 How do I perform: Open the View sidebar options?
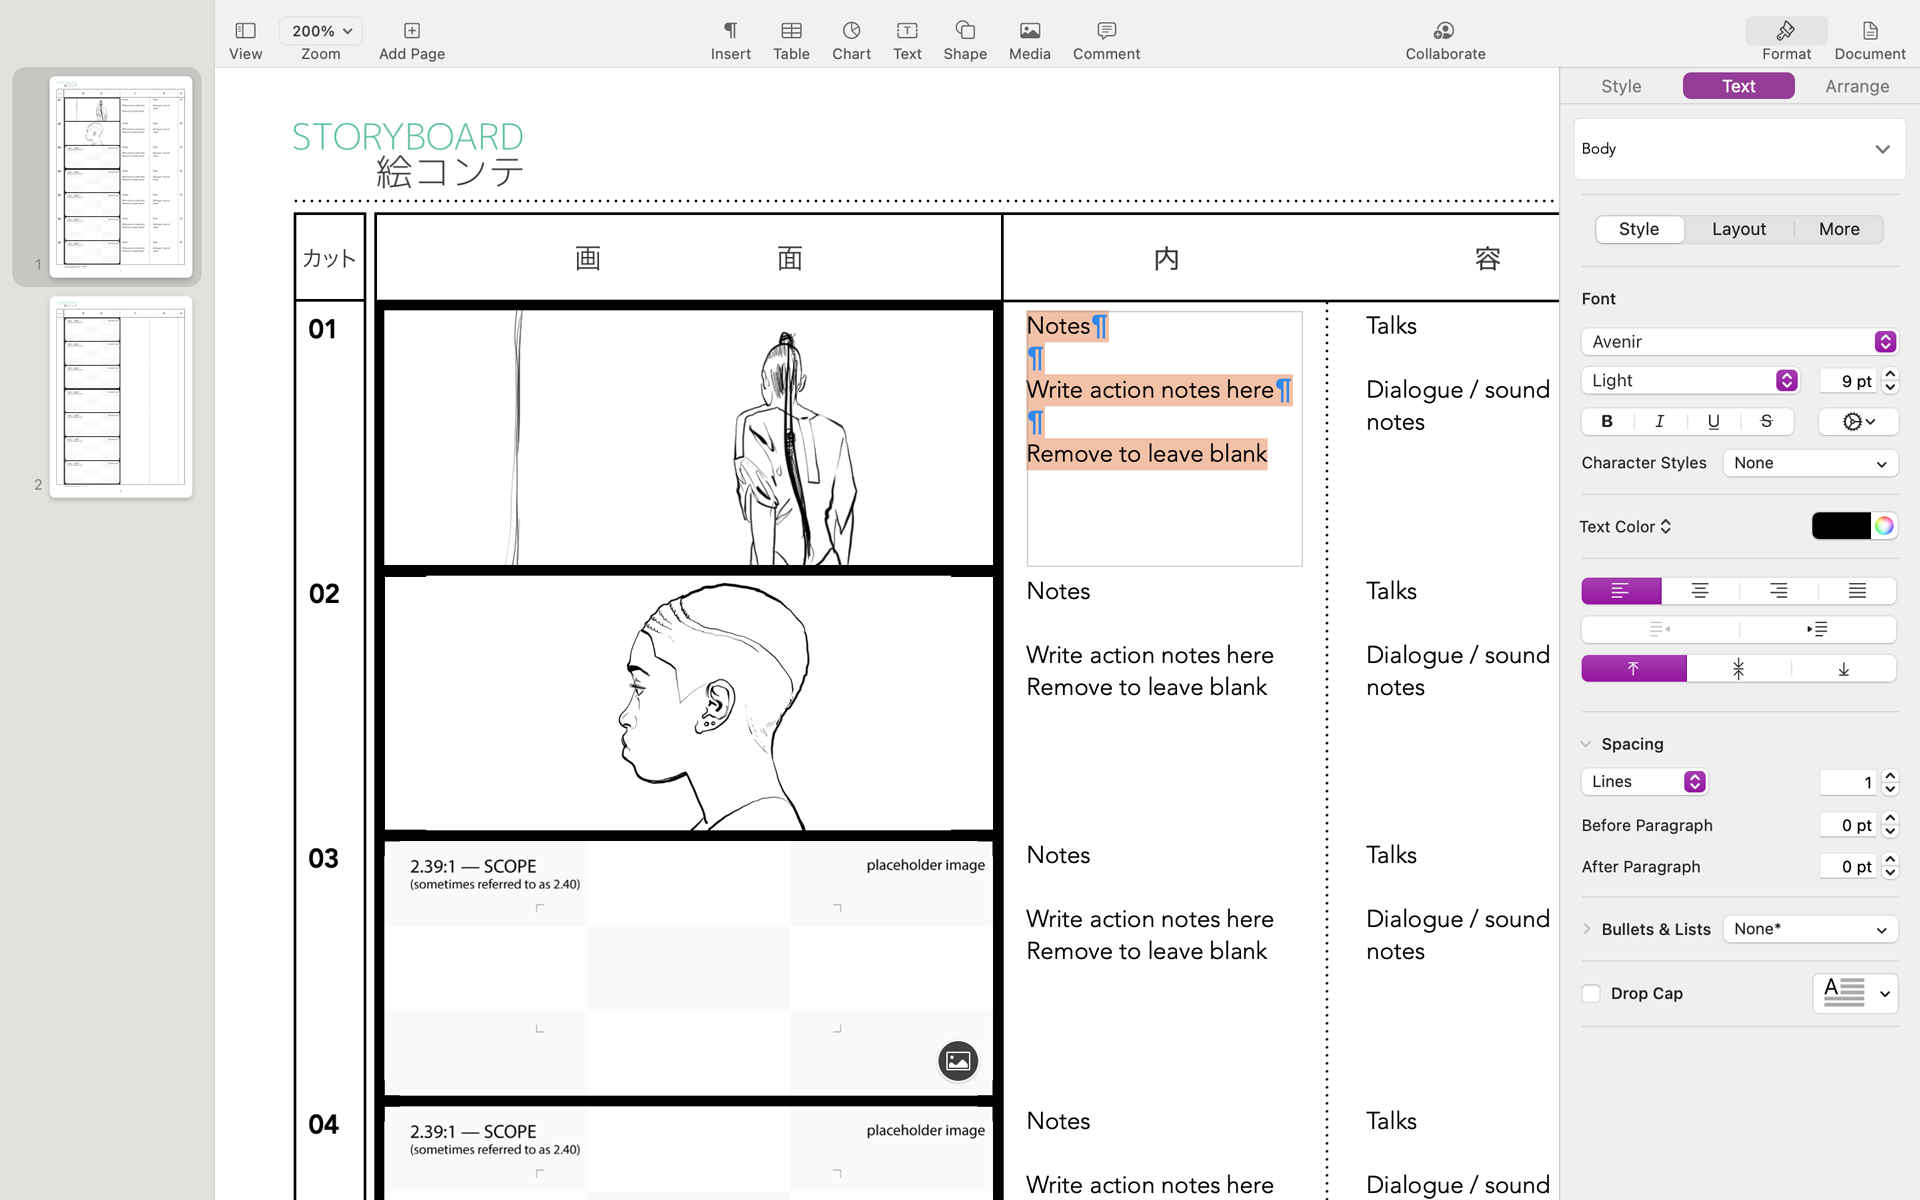(x=245, y=40)
